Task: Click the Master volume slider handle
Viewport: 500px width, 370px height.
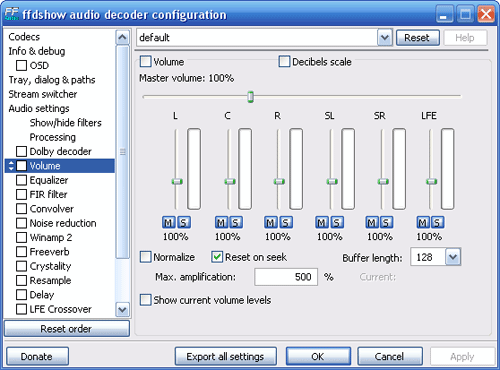Action: pyautogui.click(x=250, y=97)
